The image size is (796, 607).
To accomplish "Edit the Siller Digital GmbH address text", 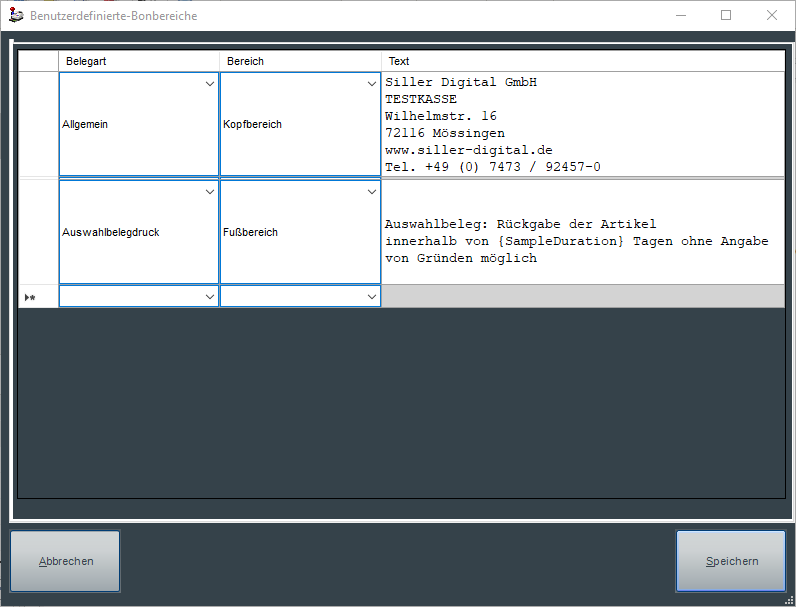I will point(582,125).
